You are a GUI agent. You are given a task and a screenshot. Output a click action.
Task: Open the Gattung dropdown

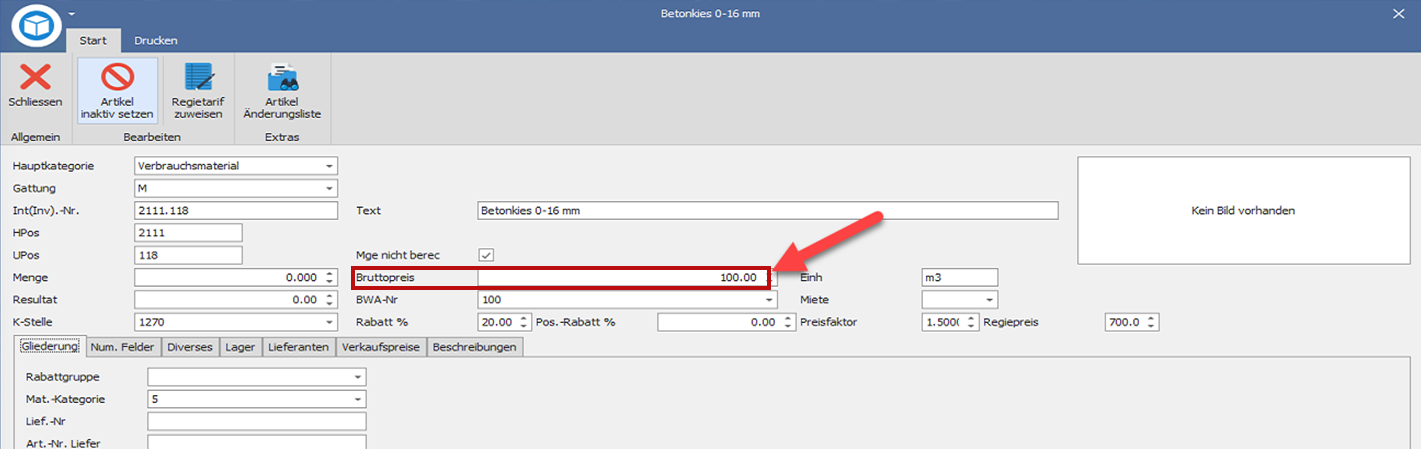(329, 188)
